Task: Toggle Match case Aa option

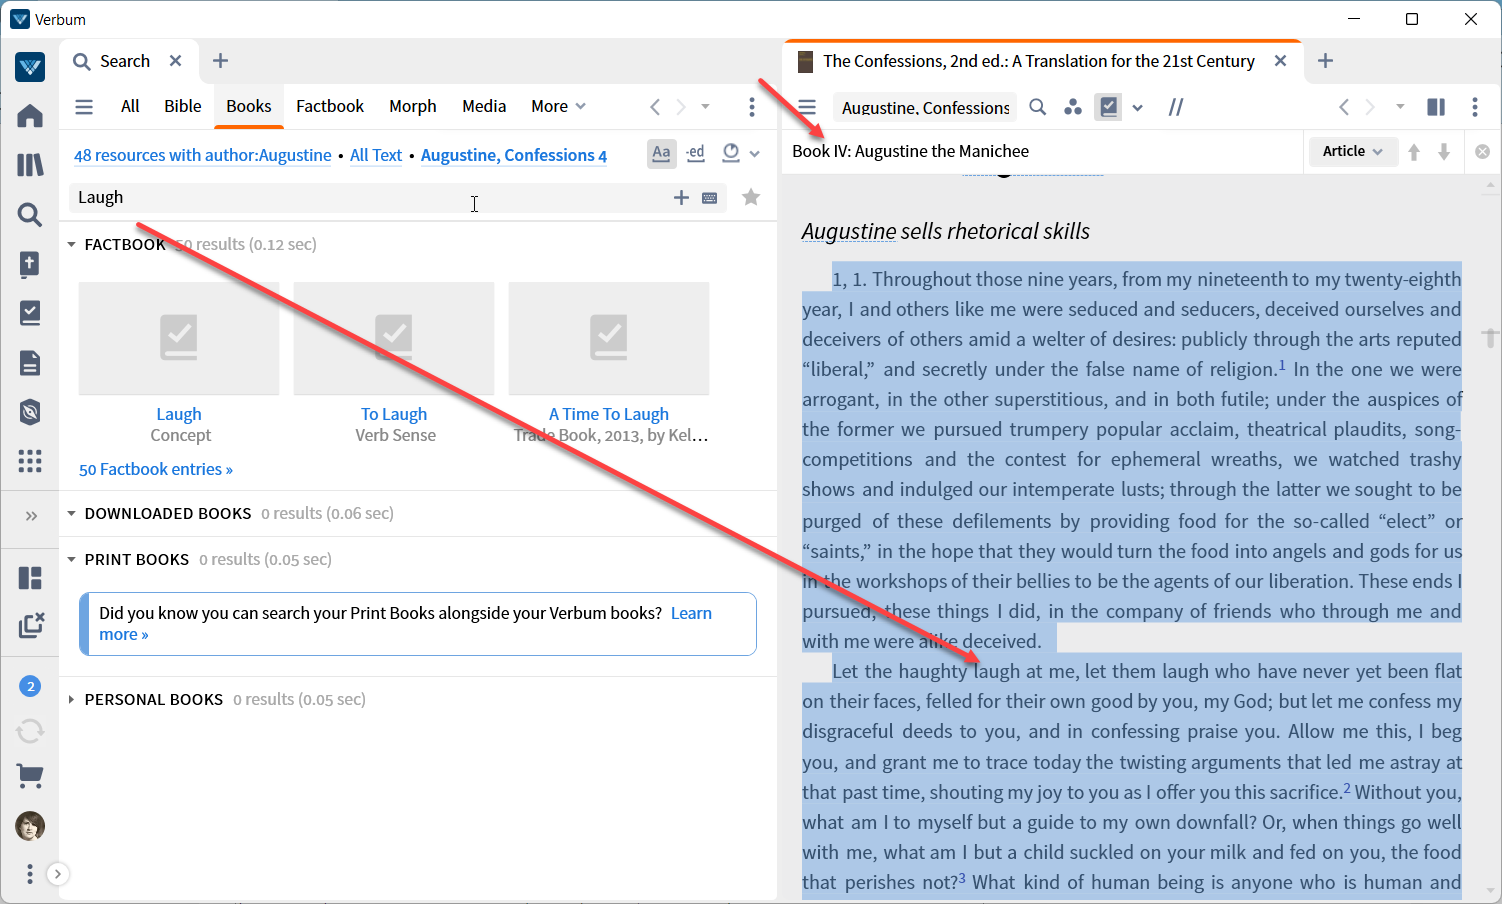Action: coord(661,153)
